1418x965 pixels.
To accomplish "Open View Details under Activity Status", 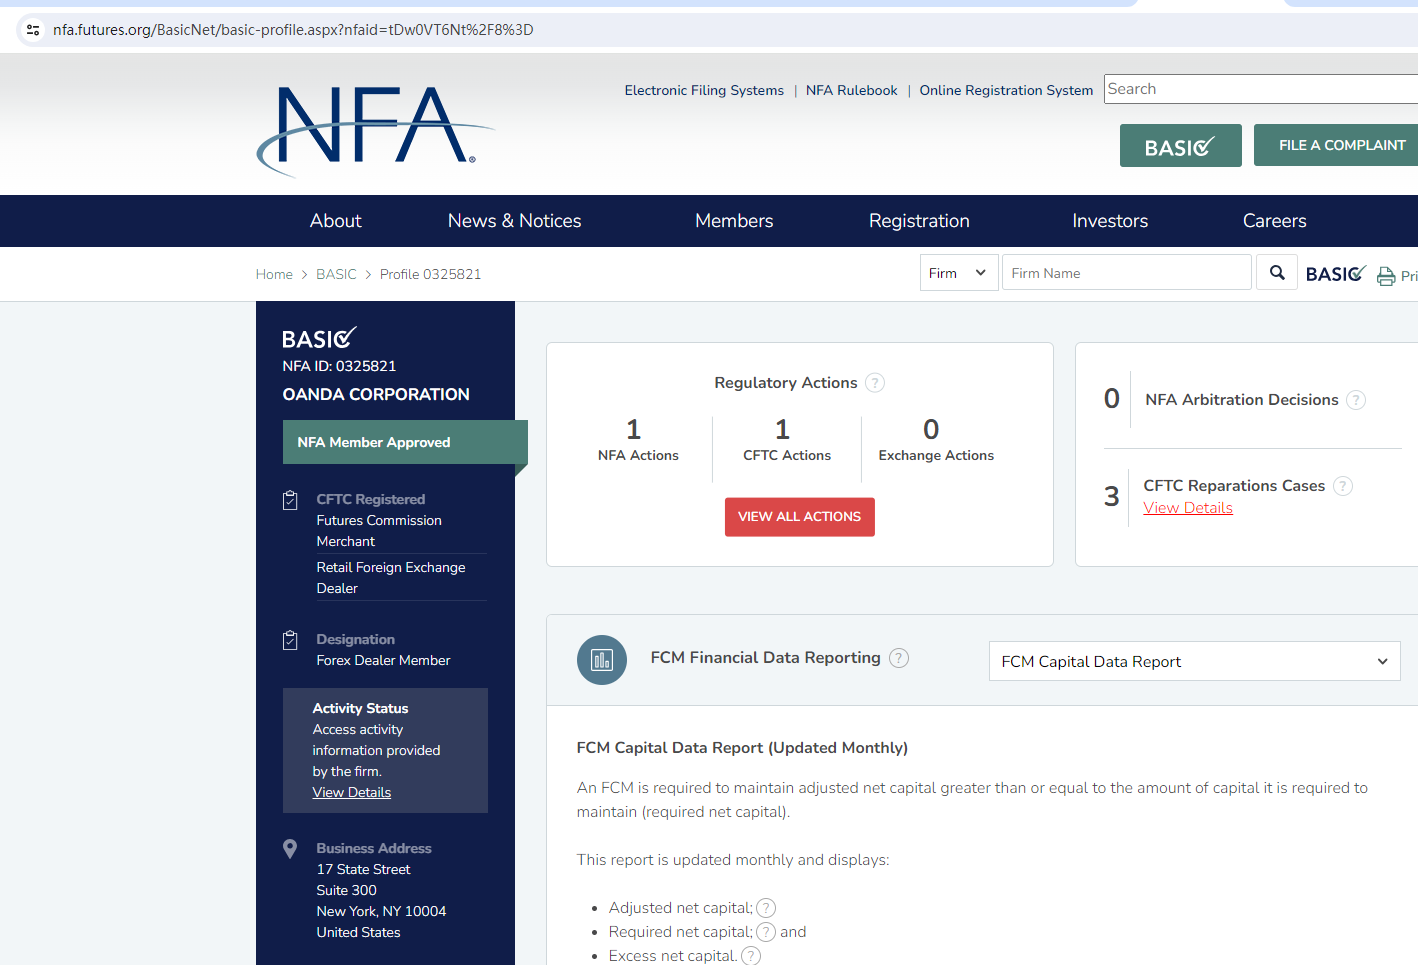I will (x=352, y=792).
